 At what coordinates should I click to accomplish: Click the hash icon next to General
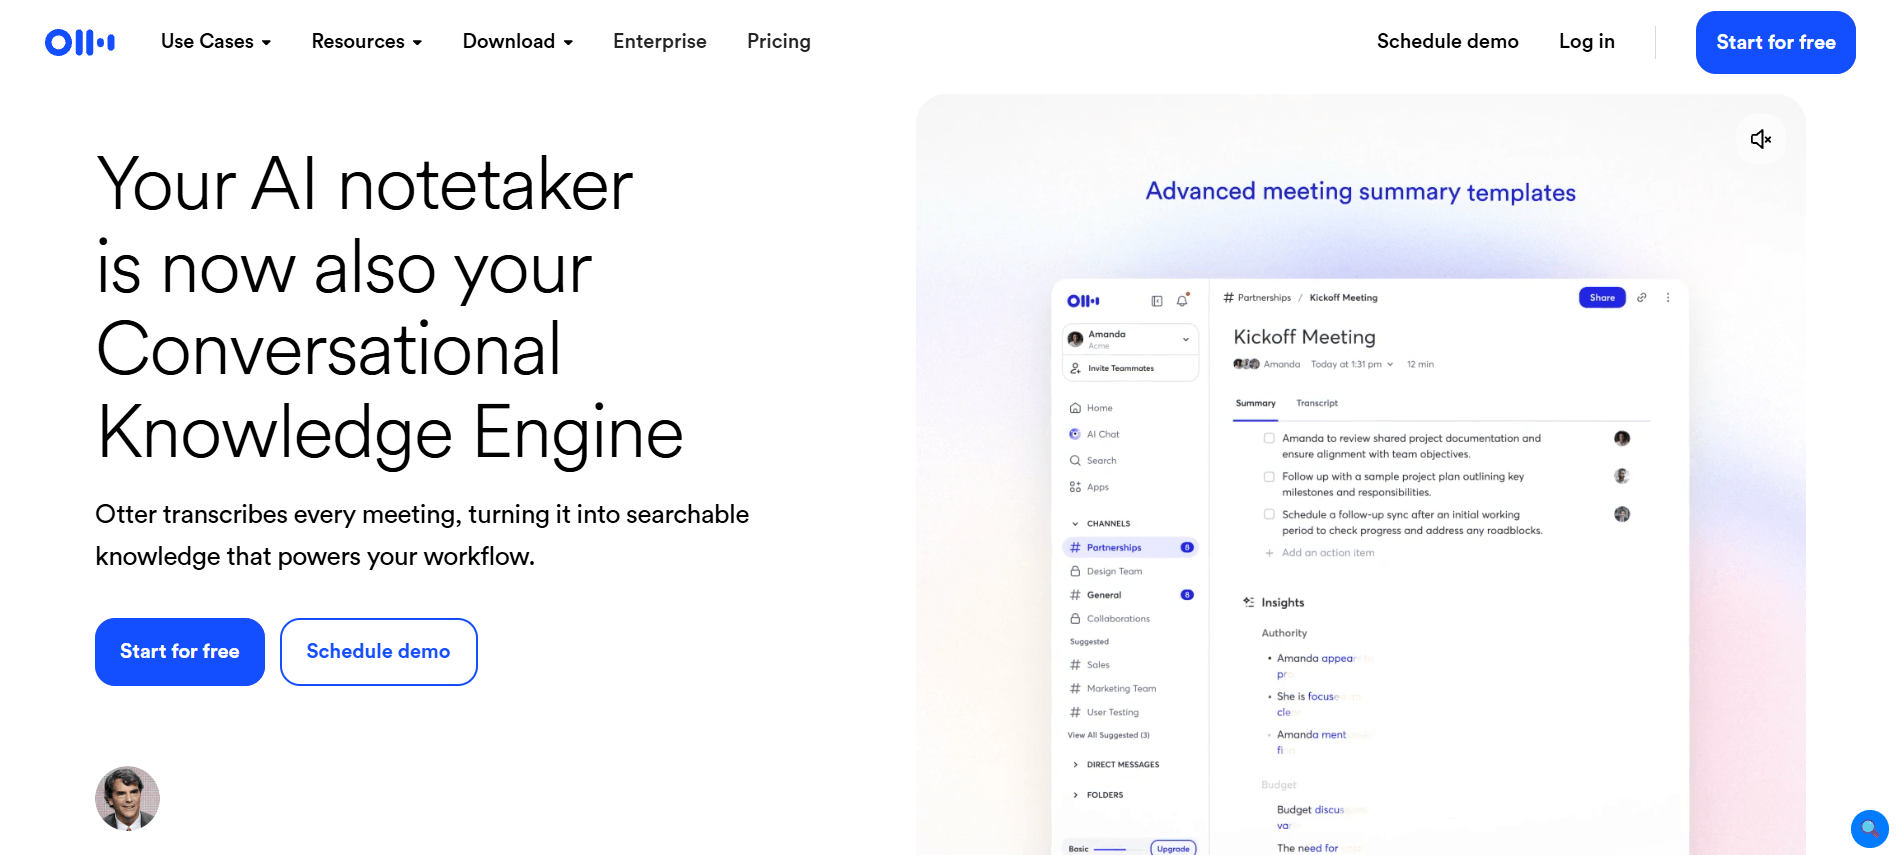pos(1075,595)
